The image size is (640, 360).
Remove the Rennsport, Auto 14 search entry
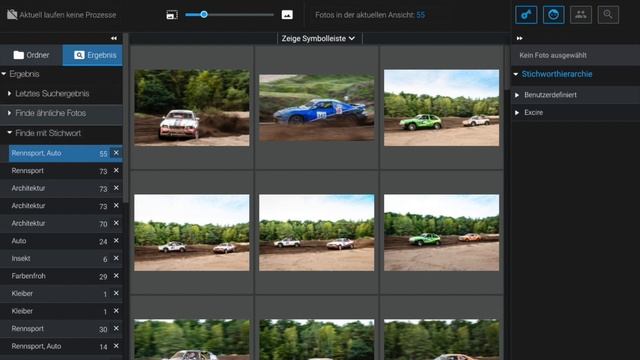(x=116, y=346)
